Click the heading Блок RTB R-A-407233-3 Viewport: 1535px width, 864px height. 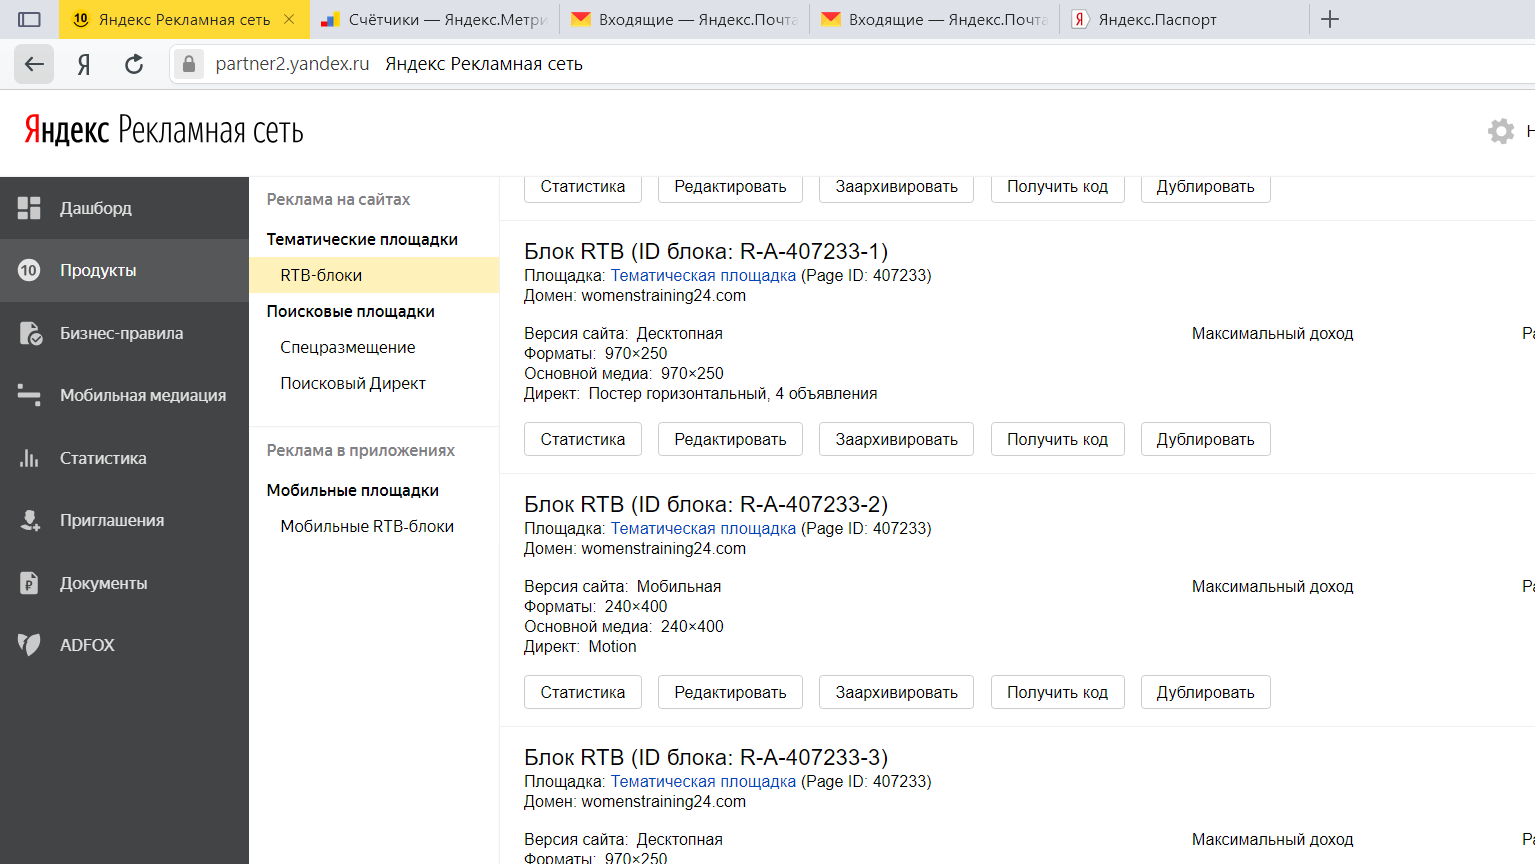click(706, 757)
